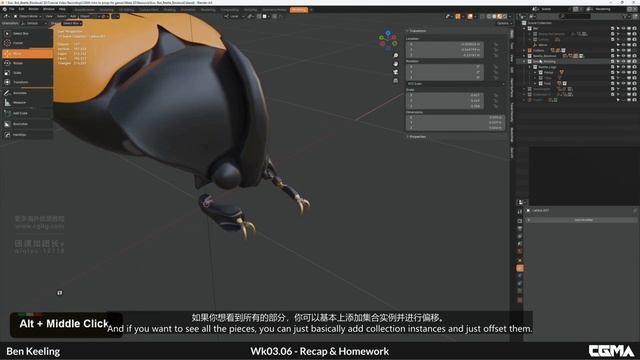Click the Scale X value field

(445, 95)
